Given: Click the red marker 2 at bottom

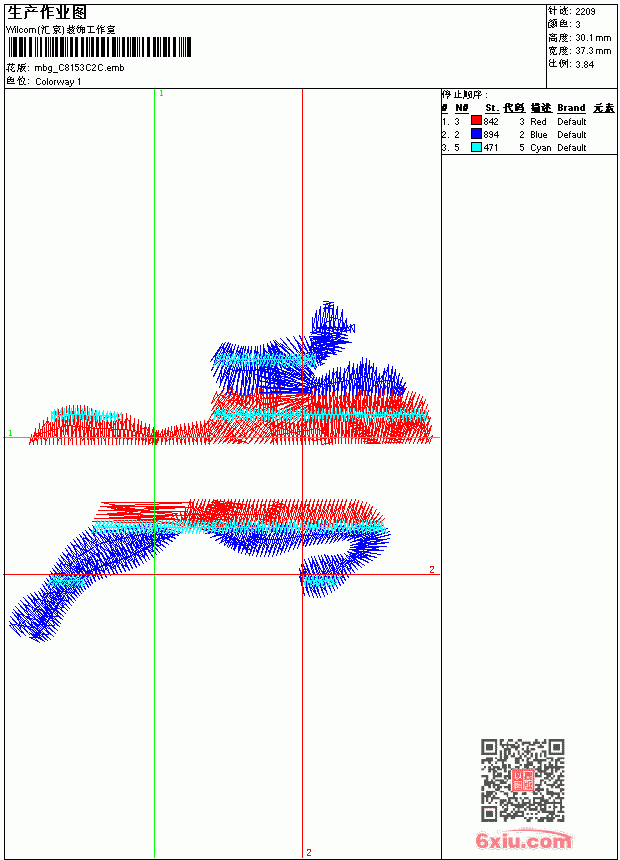Looking at the screenshot, I should tap(309, 852).
